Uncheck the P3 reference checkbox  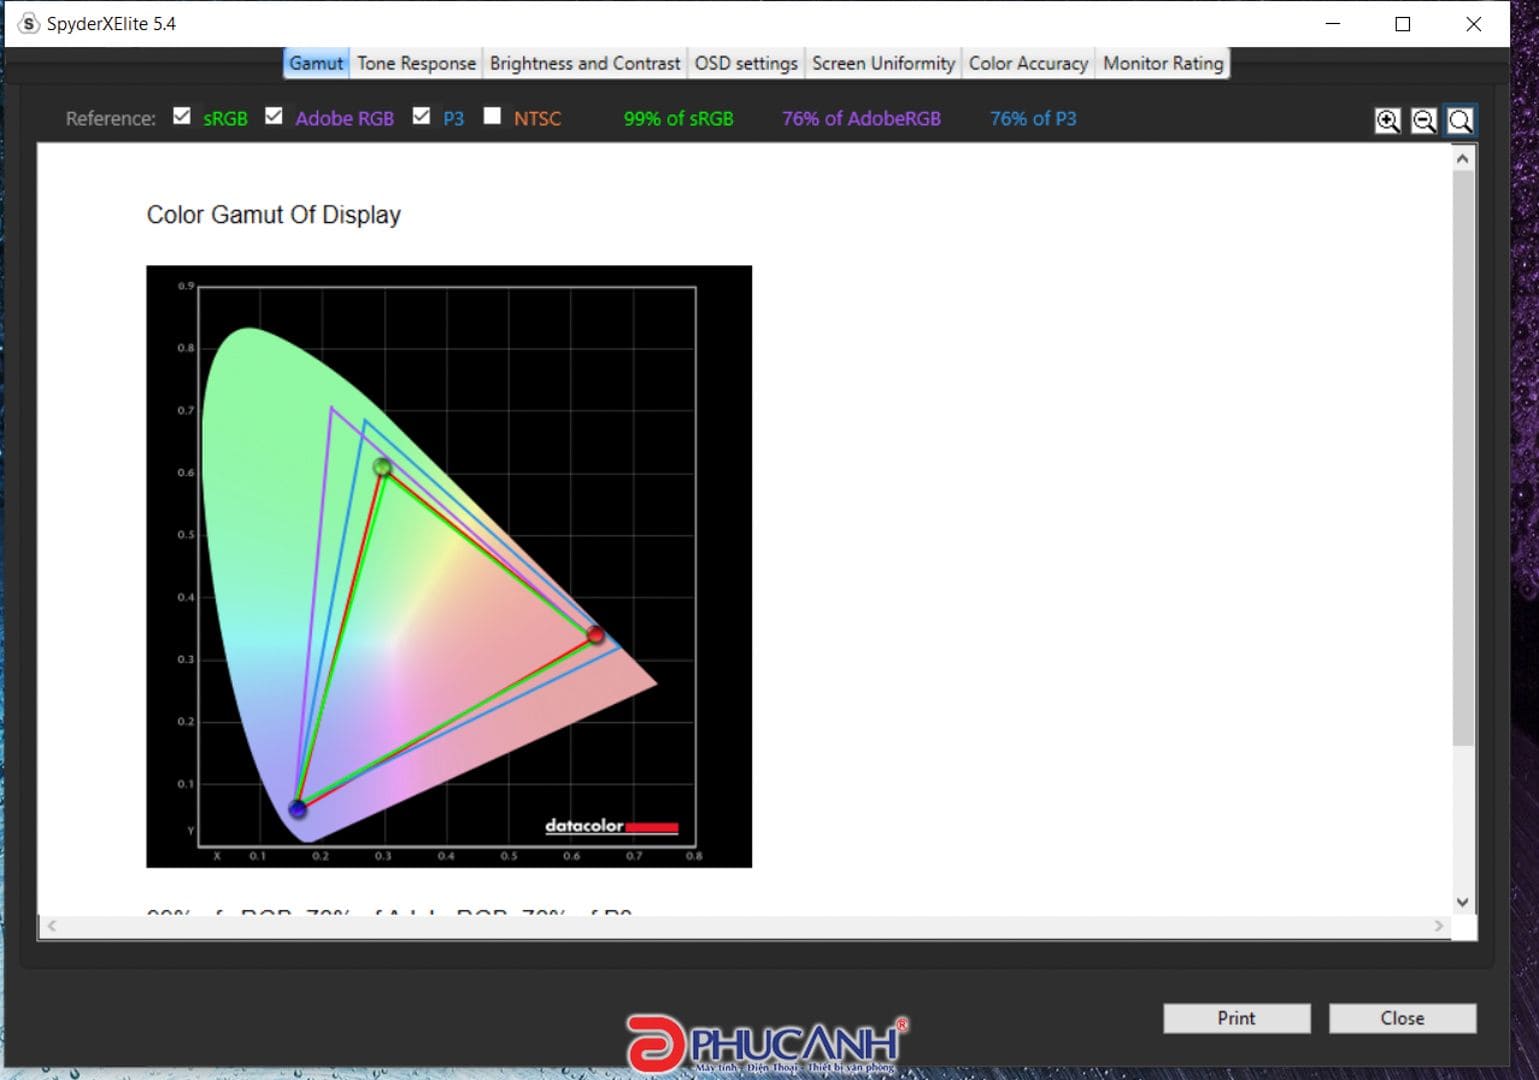[422, 116]
